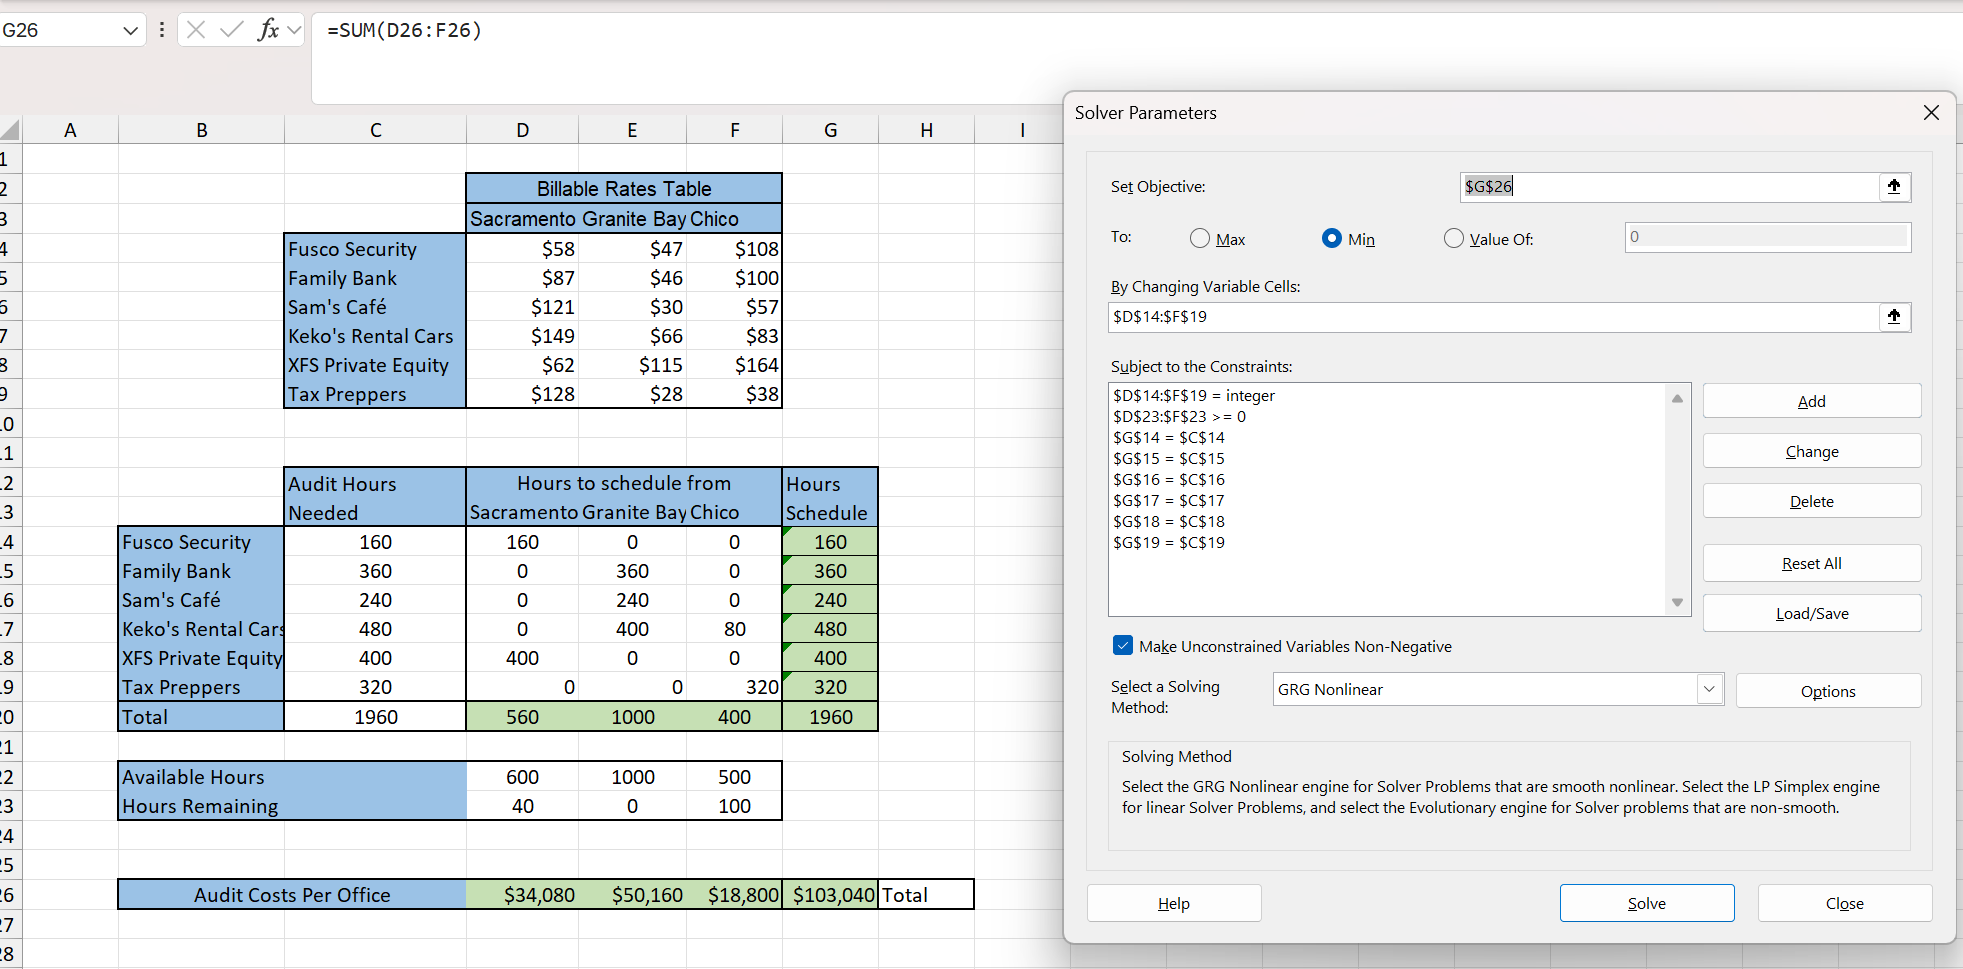
Task: Click the Close button in Solver
Action: (1844, 903)
